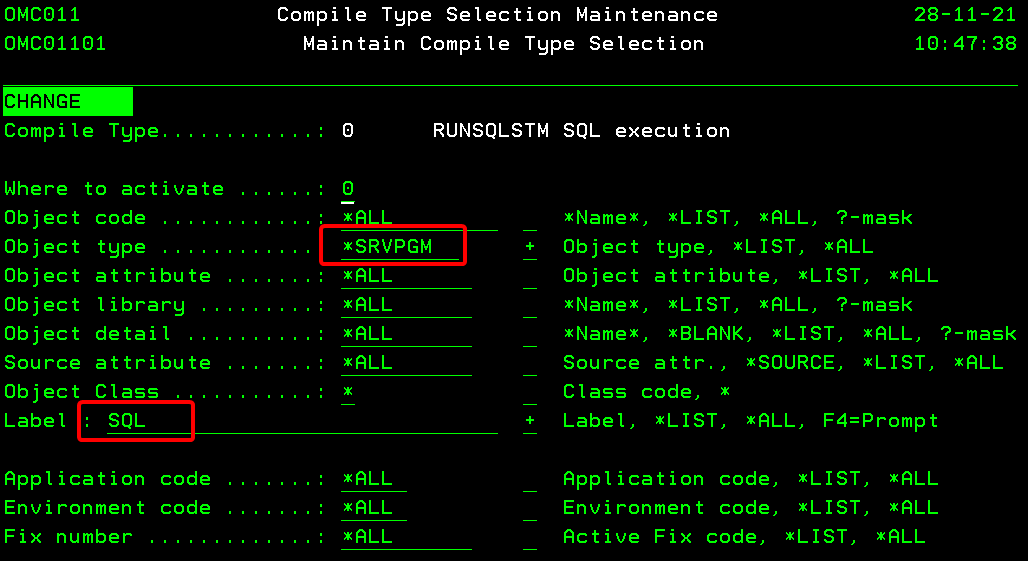Focus the Environment code input field
The height and width of the screenshot is (561, 1028).
click(374, 508)
